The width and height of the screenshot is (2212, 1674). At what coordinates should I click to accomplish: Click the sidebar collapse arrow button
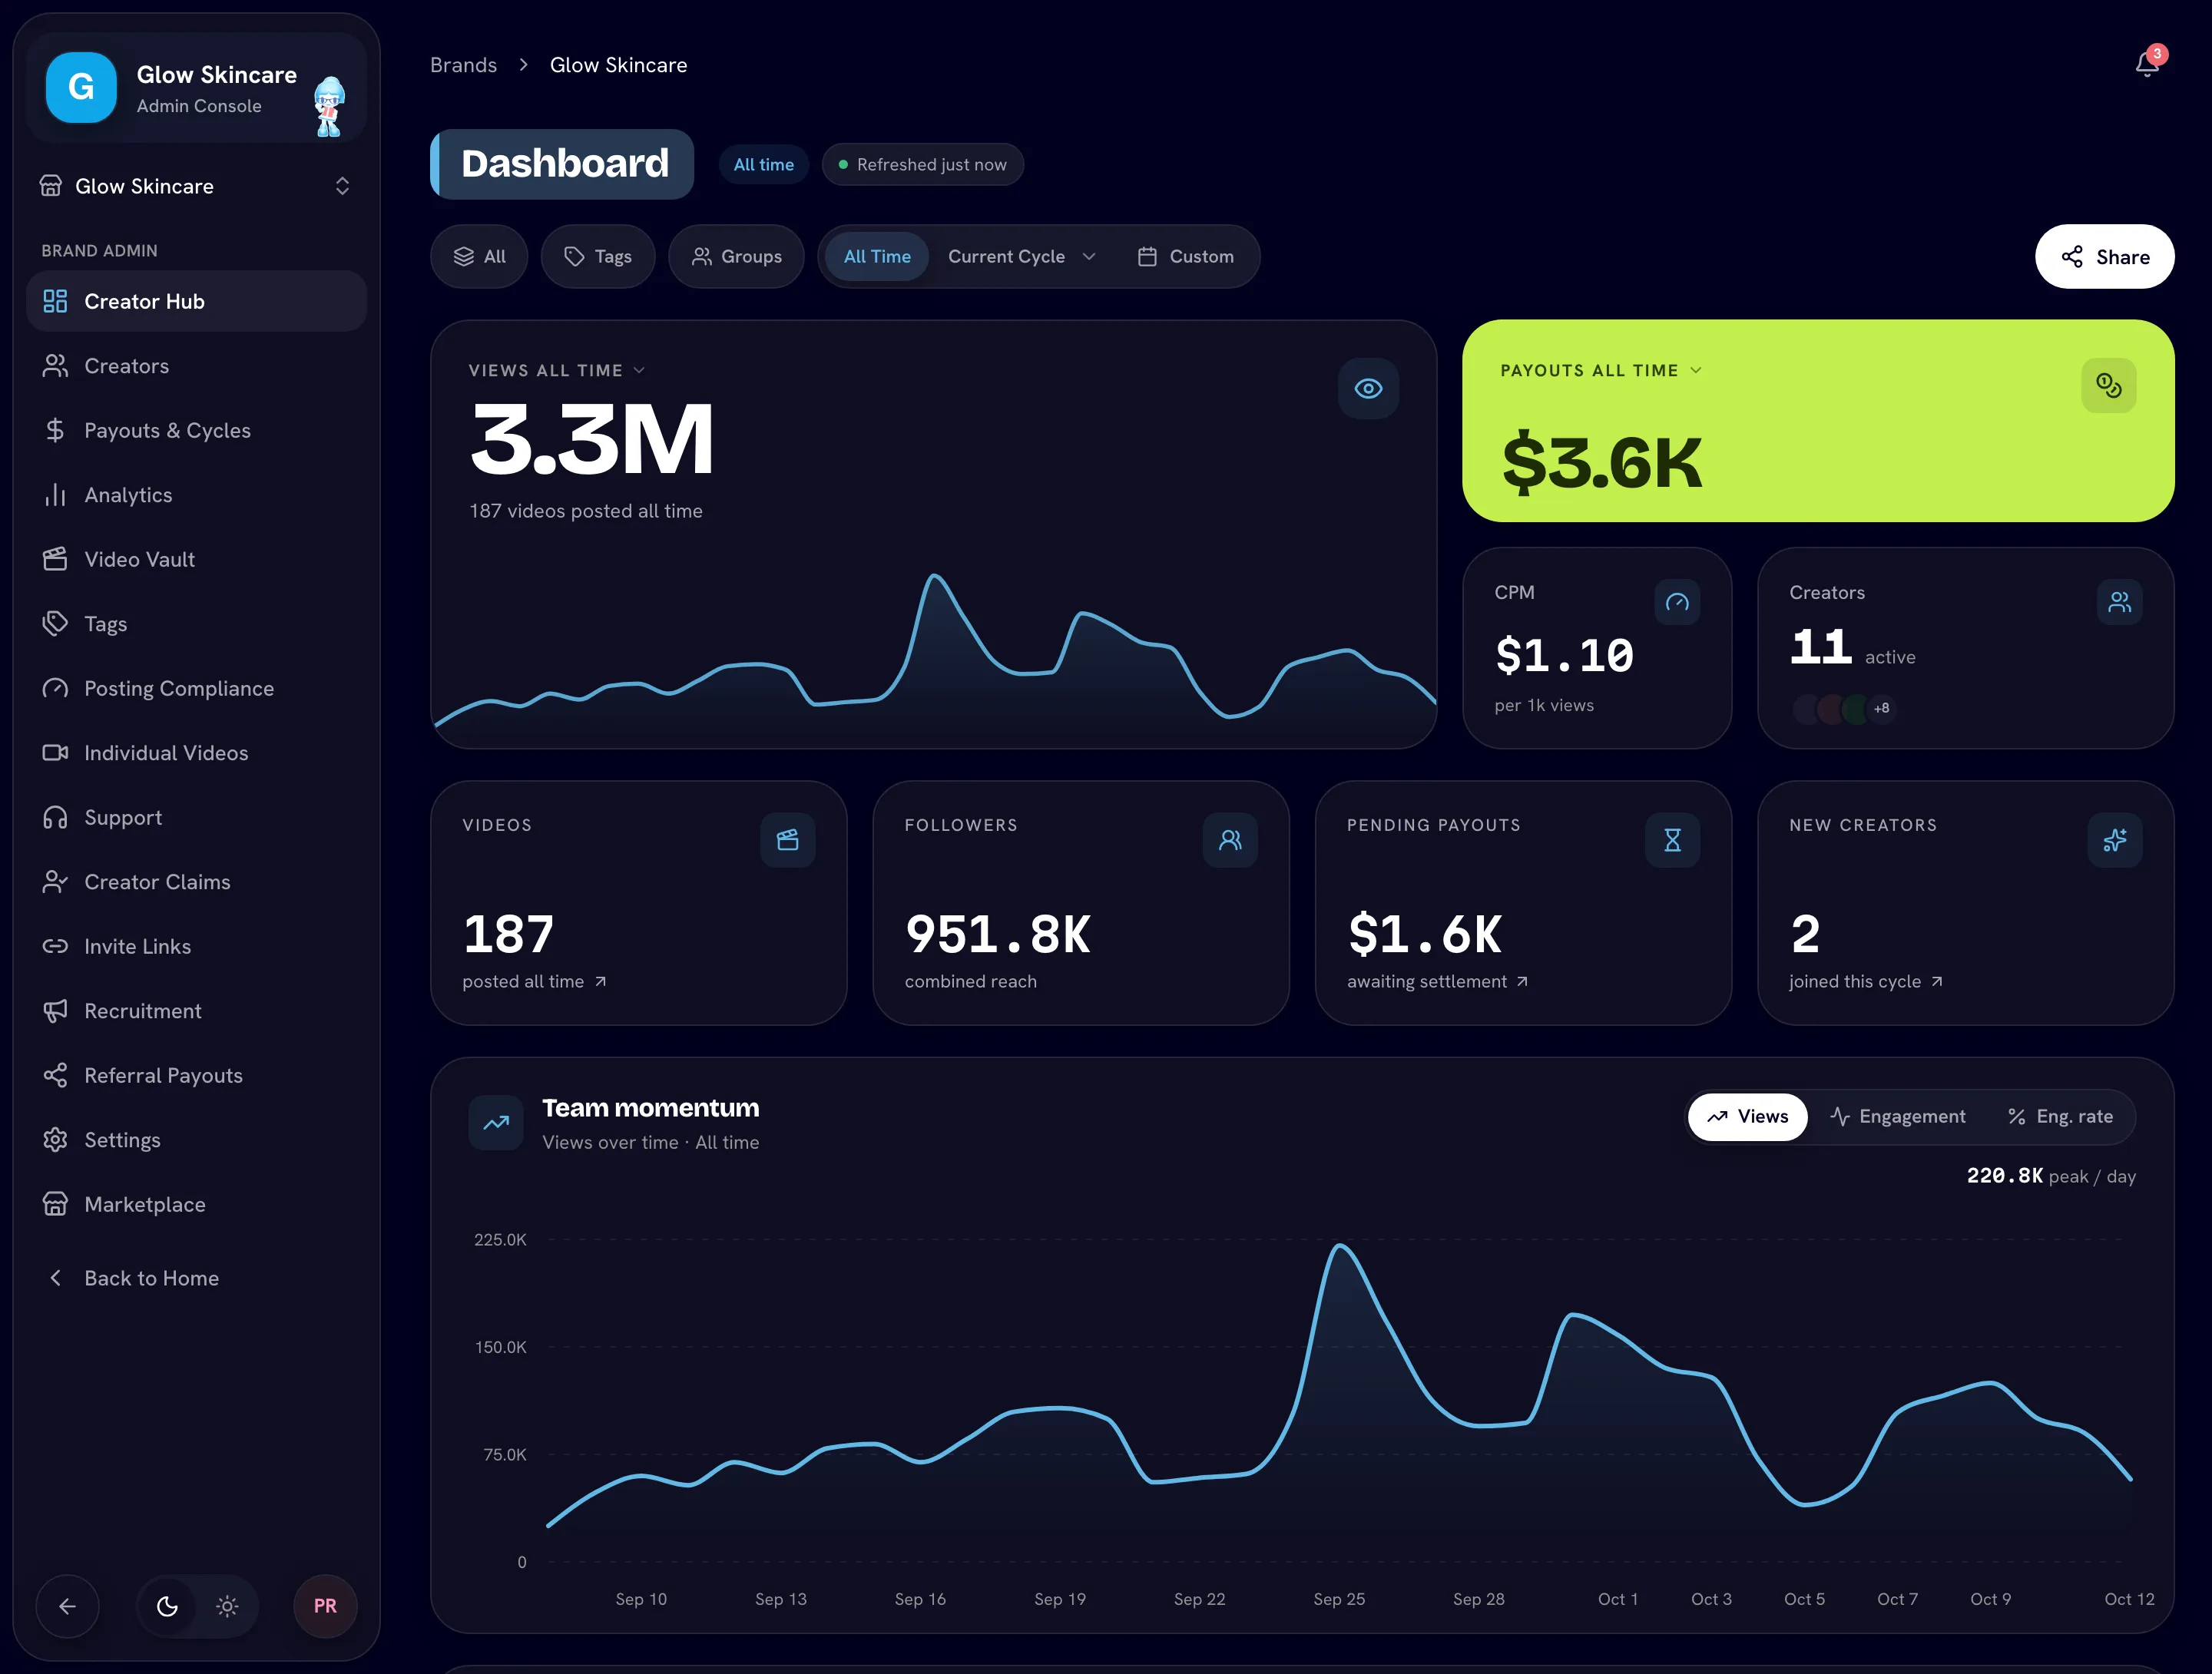click(67, 1606)
